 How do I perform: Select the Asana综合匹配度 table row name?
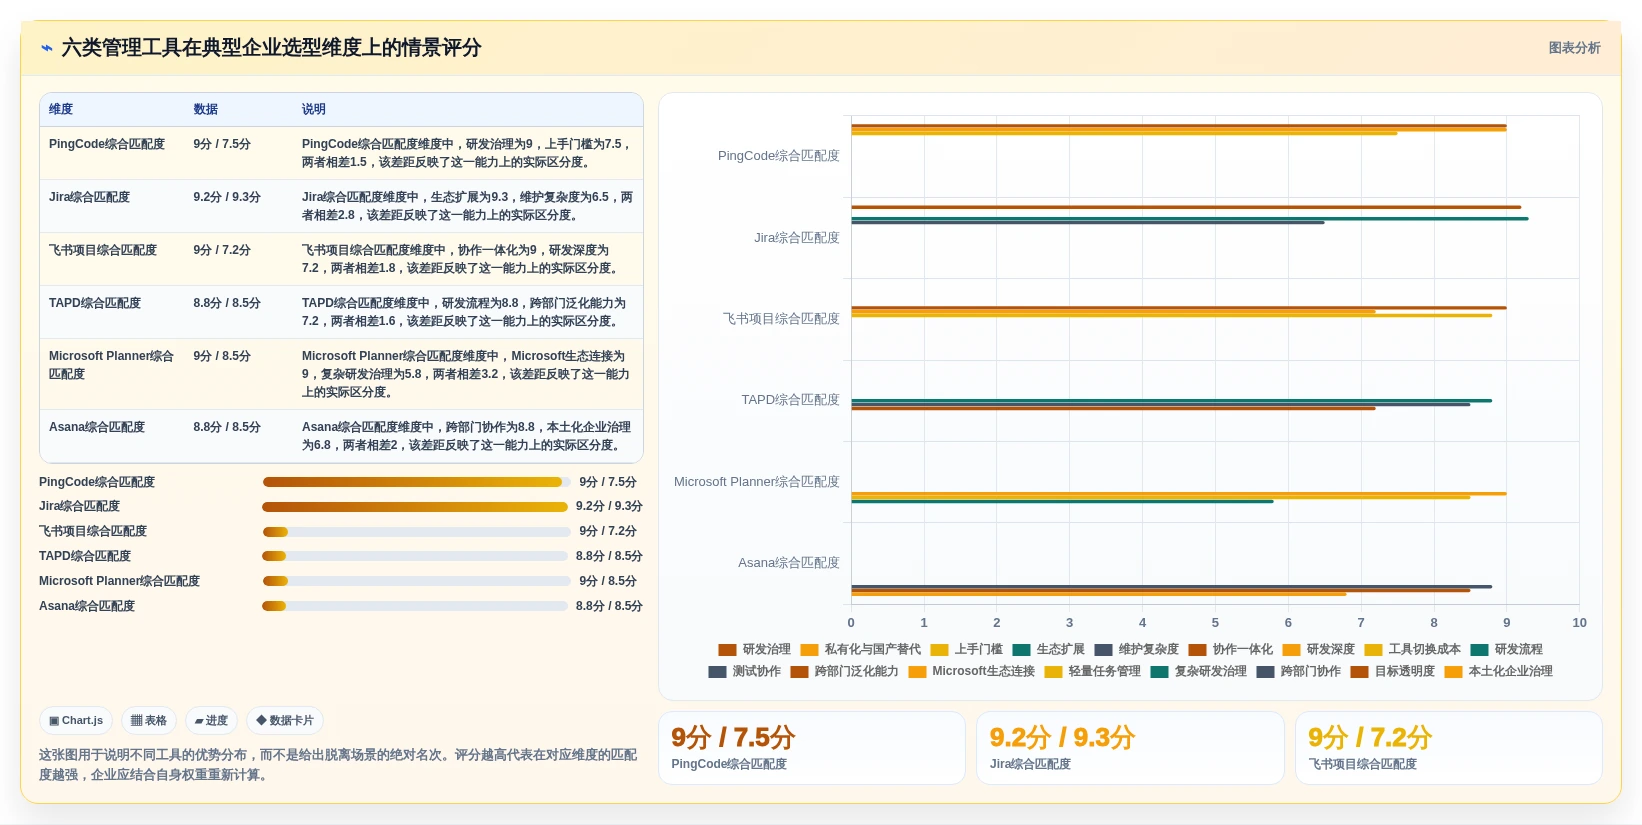tap(97, 427)
